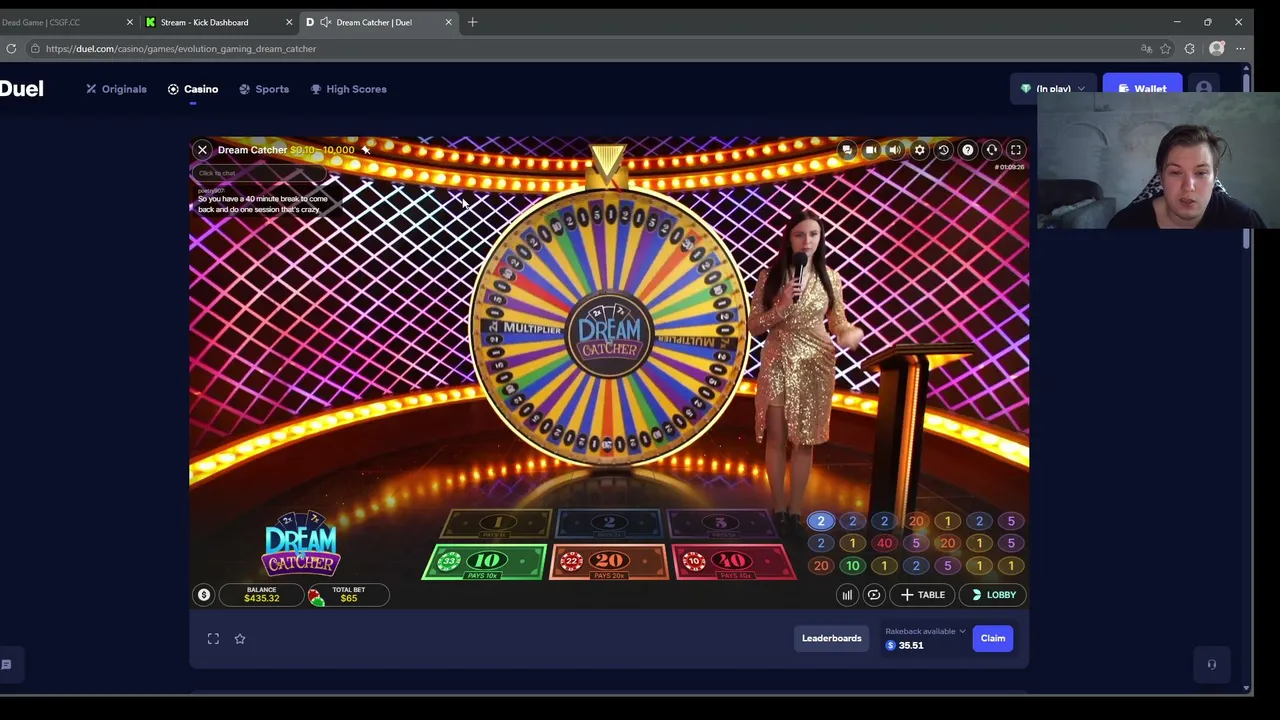Viewport: 1280px width, 720px height.
Task: Close the Dream Catcher | Duel browser tab
Action: click(448, 22)
